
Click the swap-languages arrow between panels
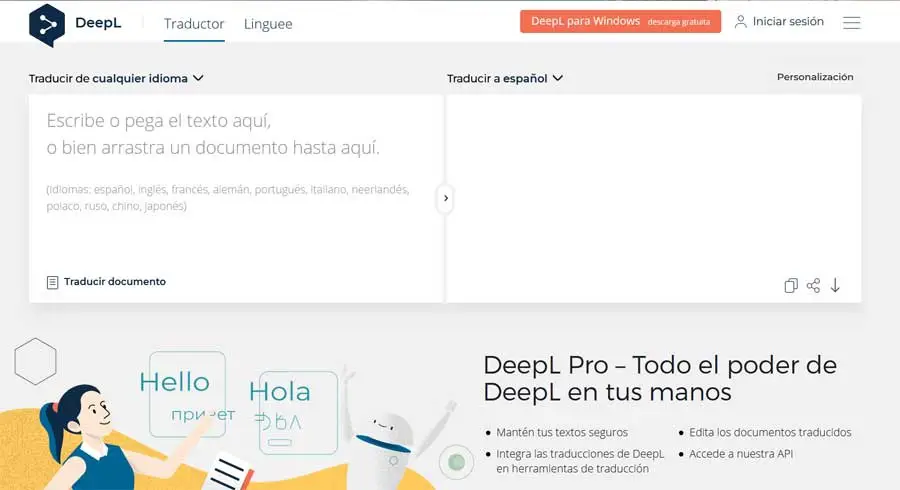coord(445,199)
